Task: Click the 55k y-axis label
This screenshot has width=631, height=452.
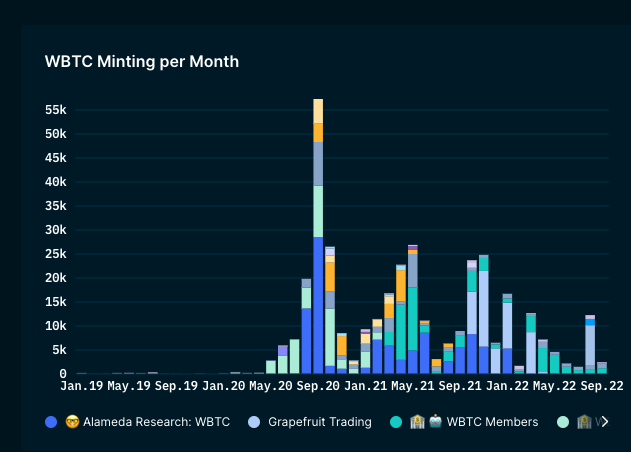Action: pyautogui.click(x=56, y=110)
